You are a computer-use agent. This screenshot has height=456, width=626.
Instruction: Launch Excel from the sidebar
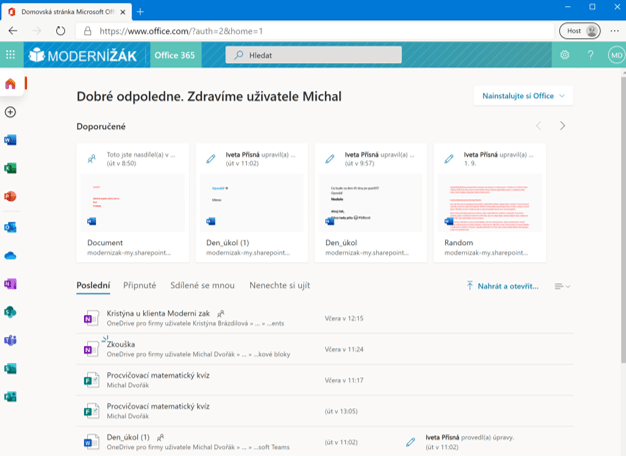pyautogui.click(x=11, y=169)
